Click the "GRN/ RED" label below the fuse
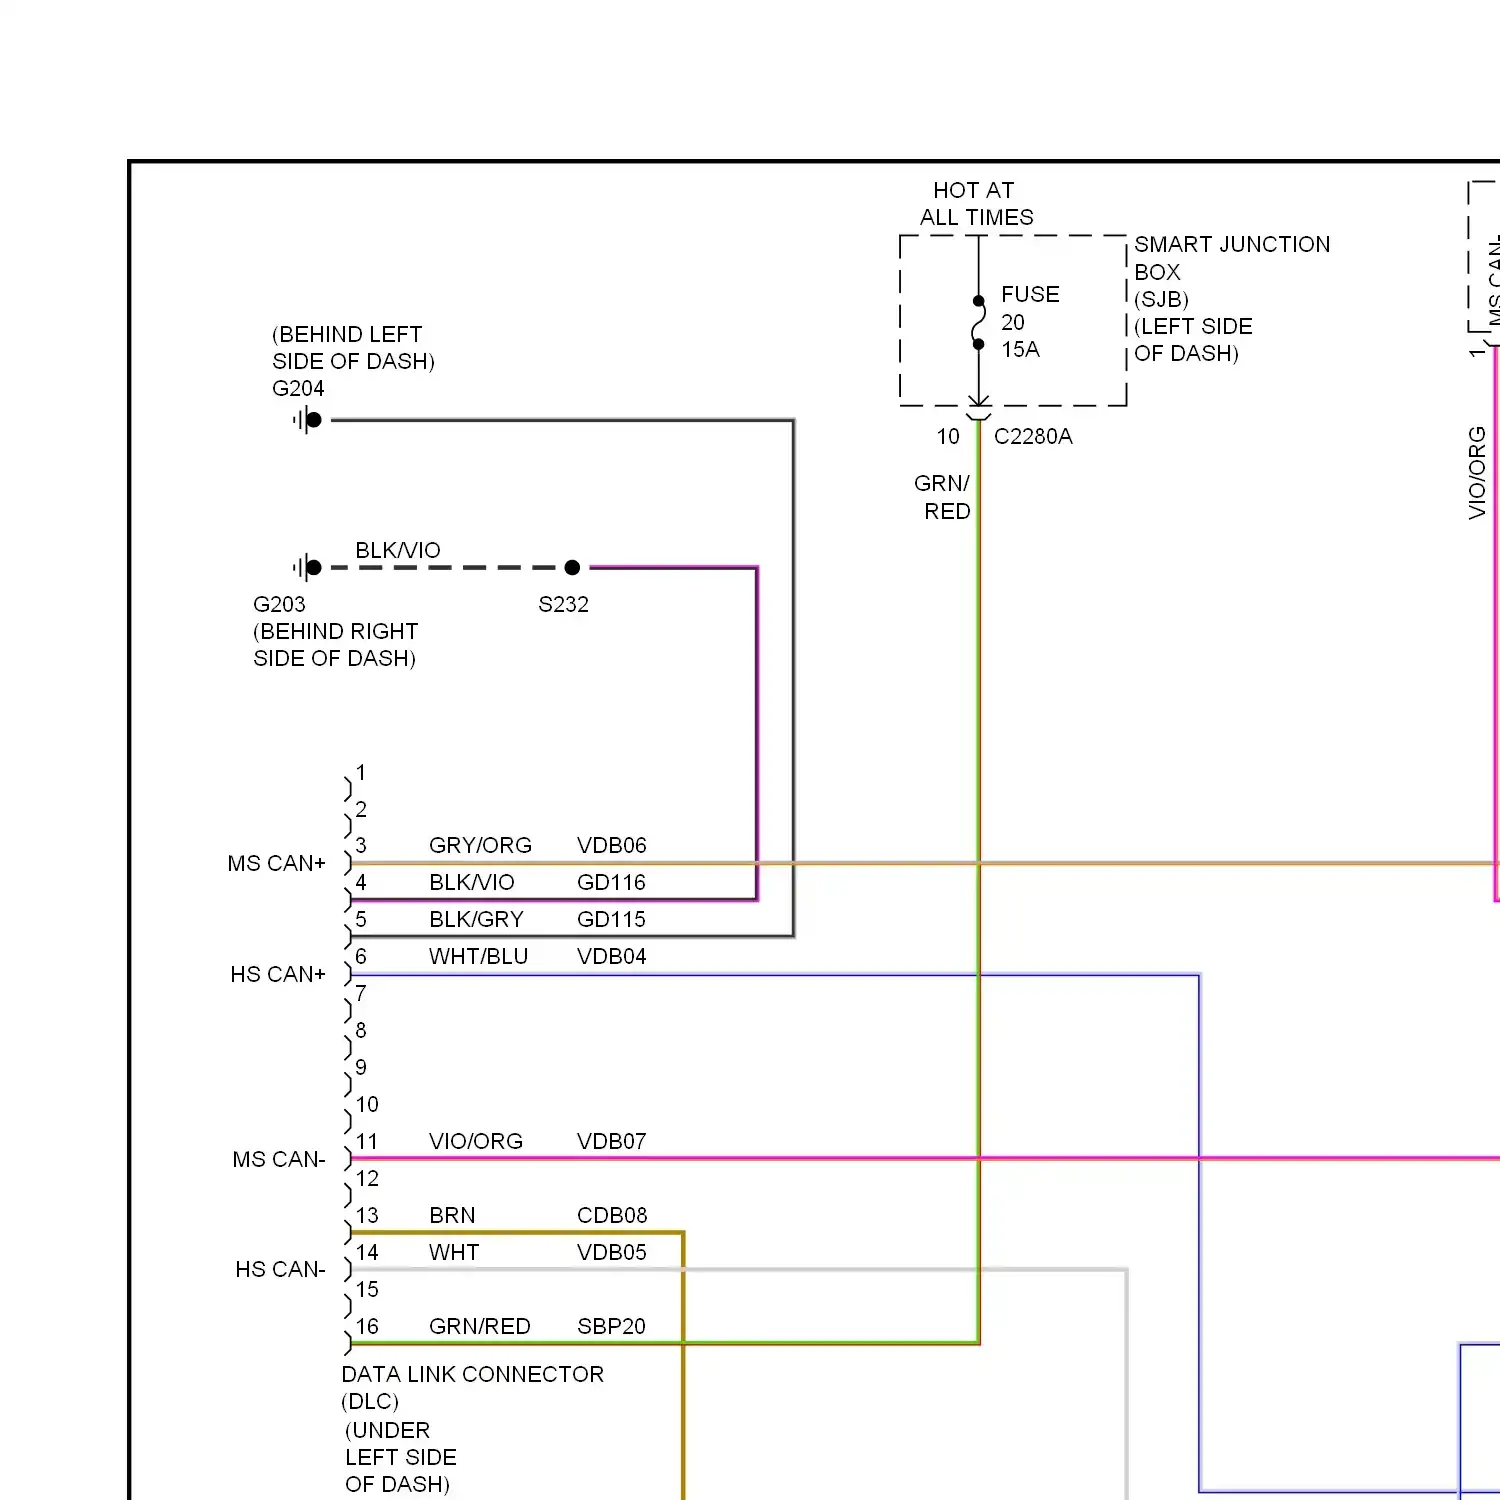 click(x=943, y=497)
